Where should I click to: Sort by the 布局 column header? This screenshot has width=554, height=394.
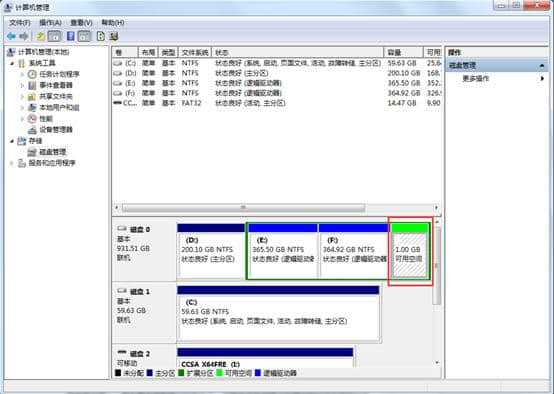pos(148,53)
